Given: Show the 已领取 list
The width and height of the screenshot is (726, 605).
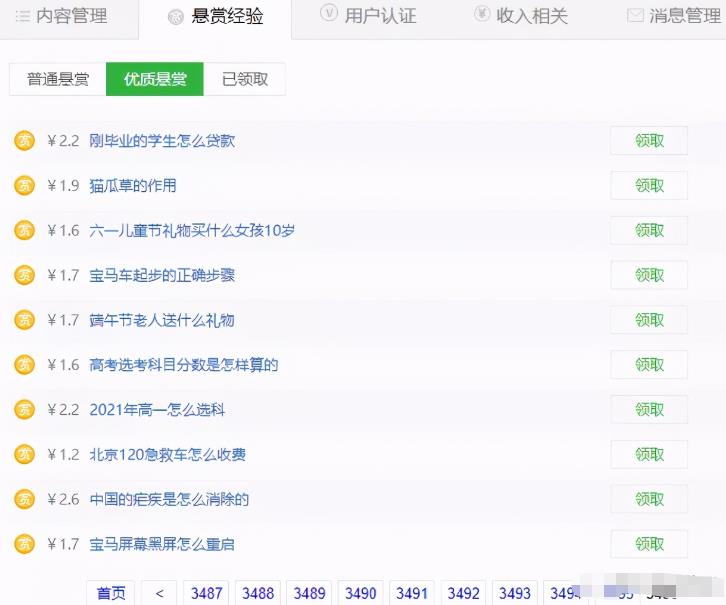Looking at the screenshot, I should point(245,79).
